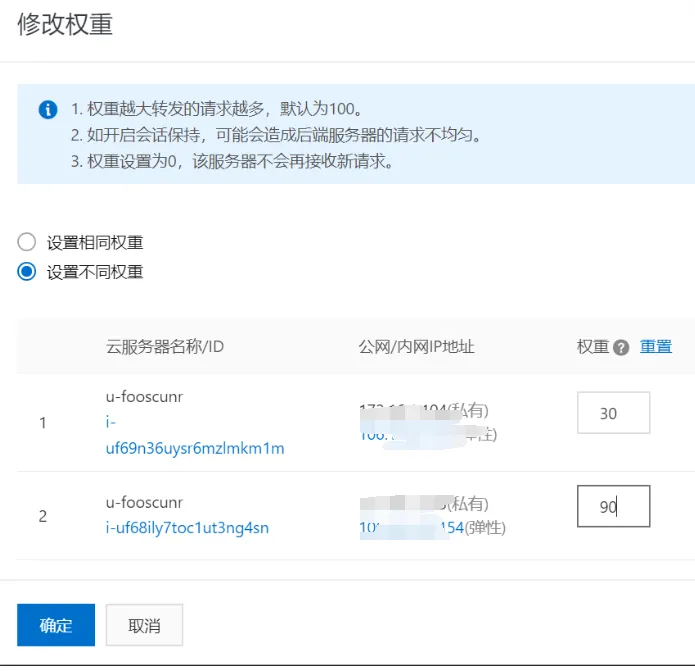695x671 pixels.
Task: Click server name u-fooscunr in row 1
Action: pos(144,397)
